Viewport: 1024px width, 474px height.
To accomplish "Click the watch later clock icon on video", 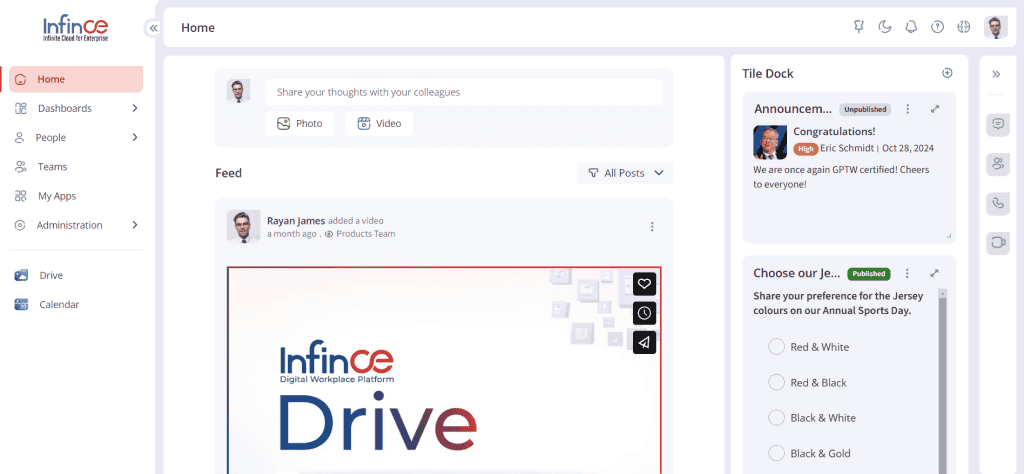I will point(645,313).
